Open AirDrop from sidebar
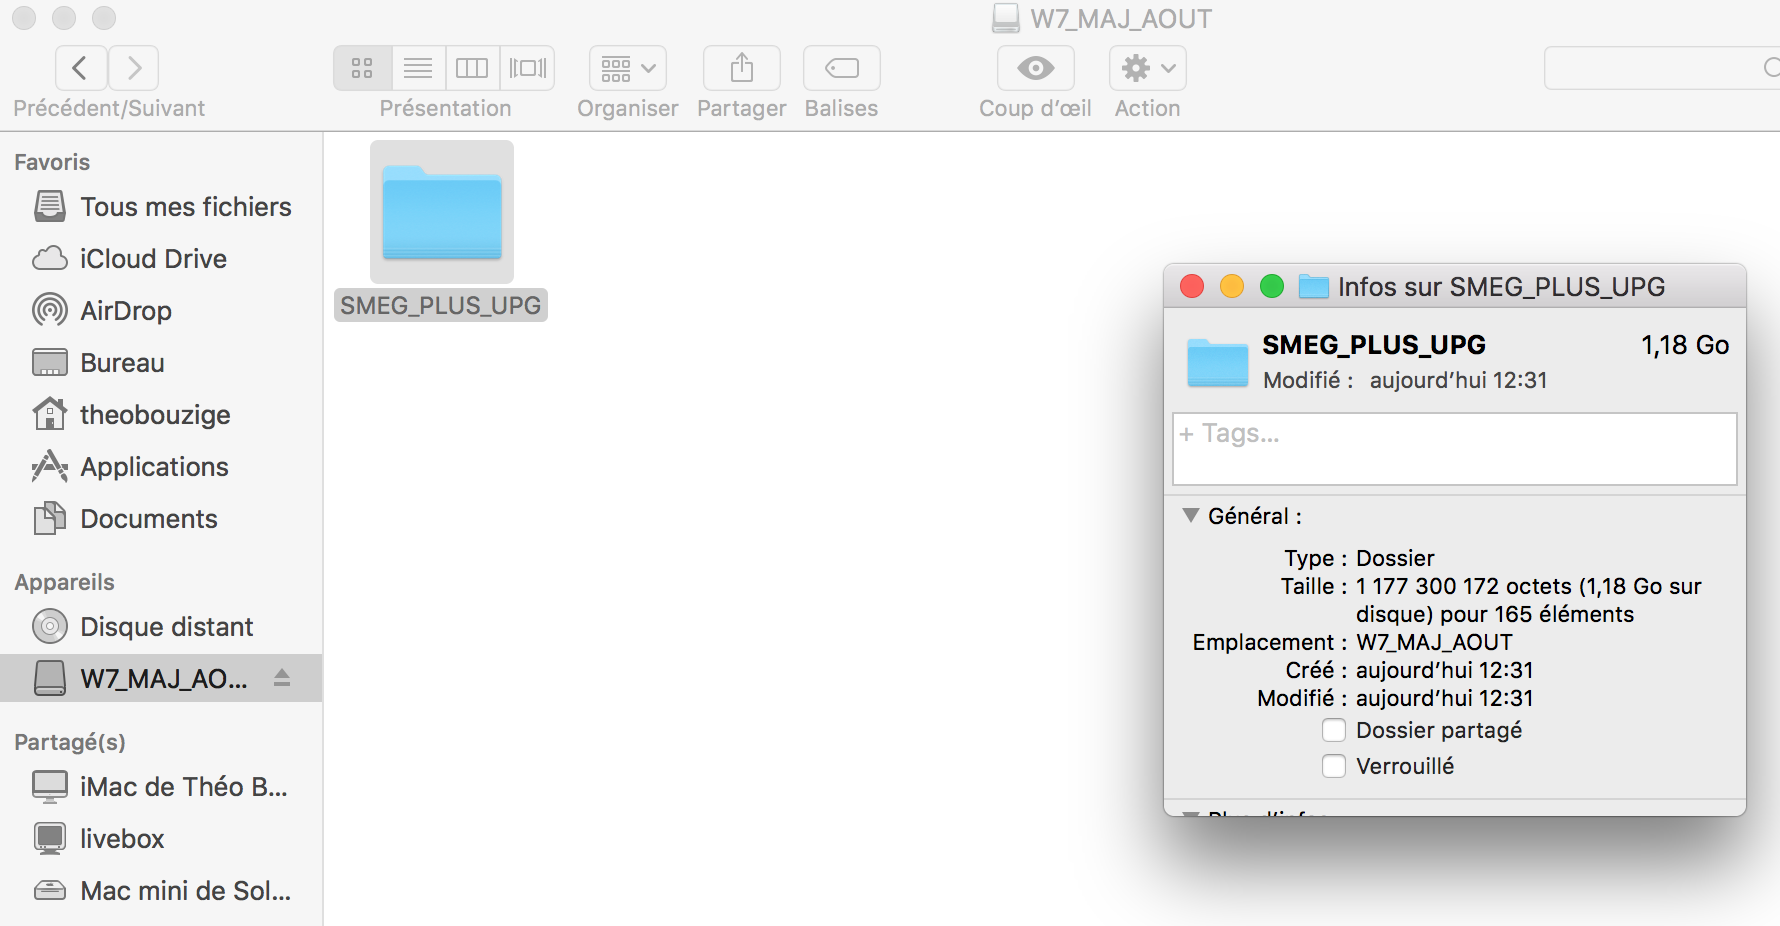This screenshot has height=926, width=1780. pyautogui.click(x=126, y=311)
